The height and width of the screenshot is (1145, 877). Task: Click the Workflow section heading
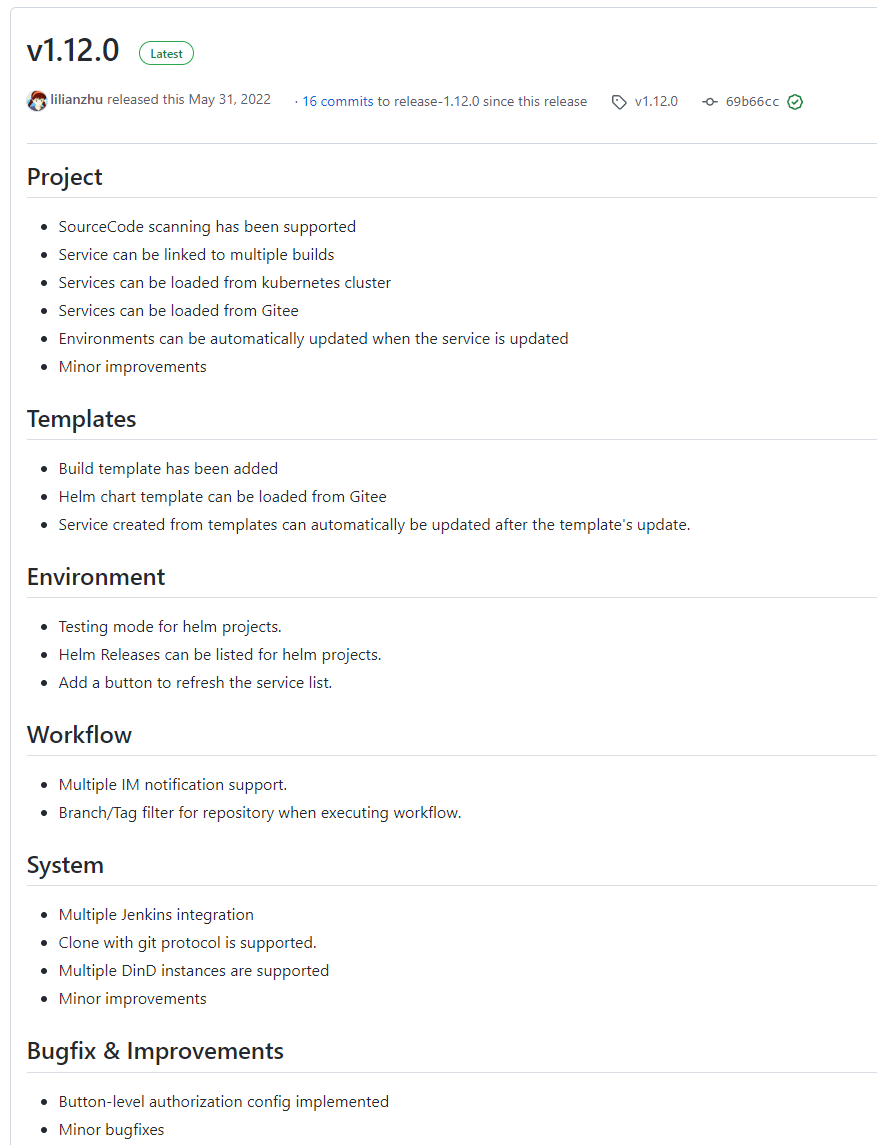79,735
